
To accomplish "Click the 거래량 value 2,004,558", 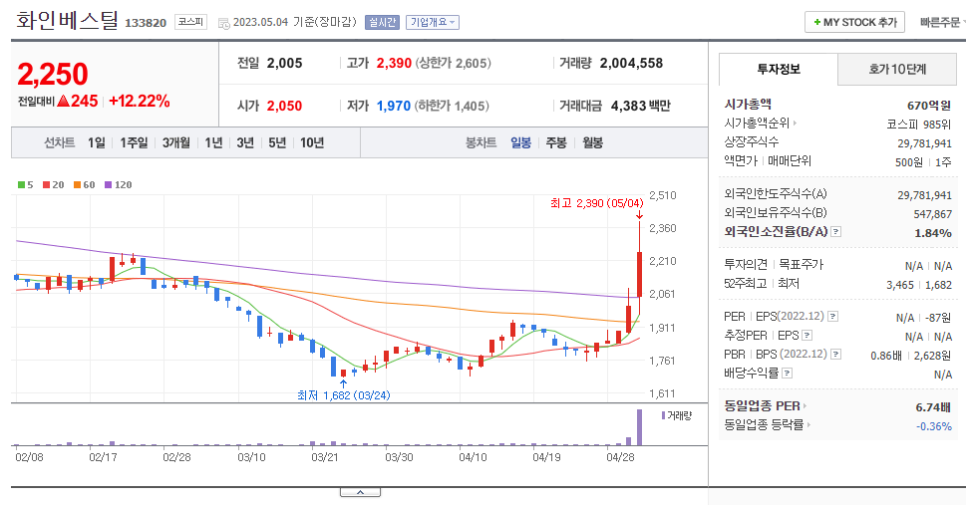I will 631,63.
